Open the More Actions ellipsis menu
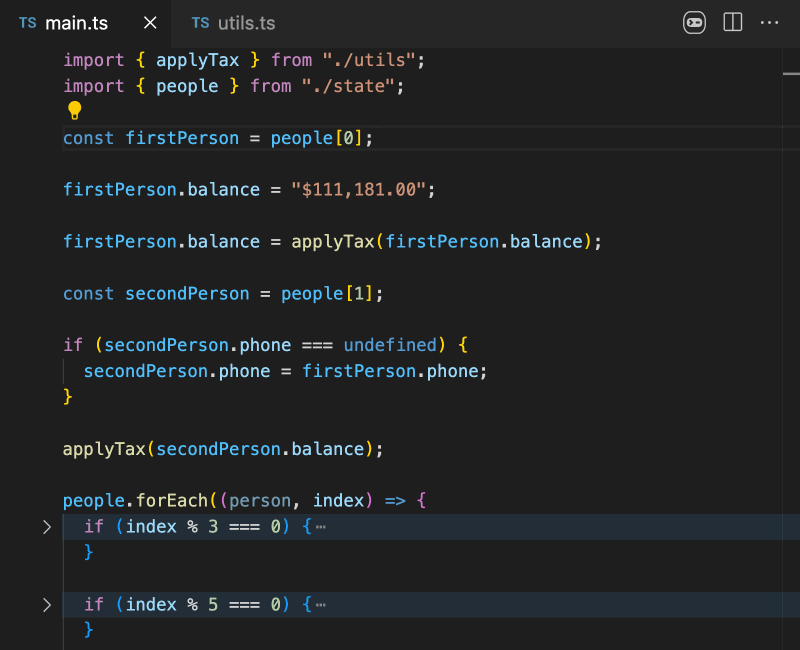 (769, 22)
